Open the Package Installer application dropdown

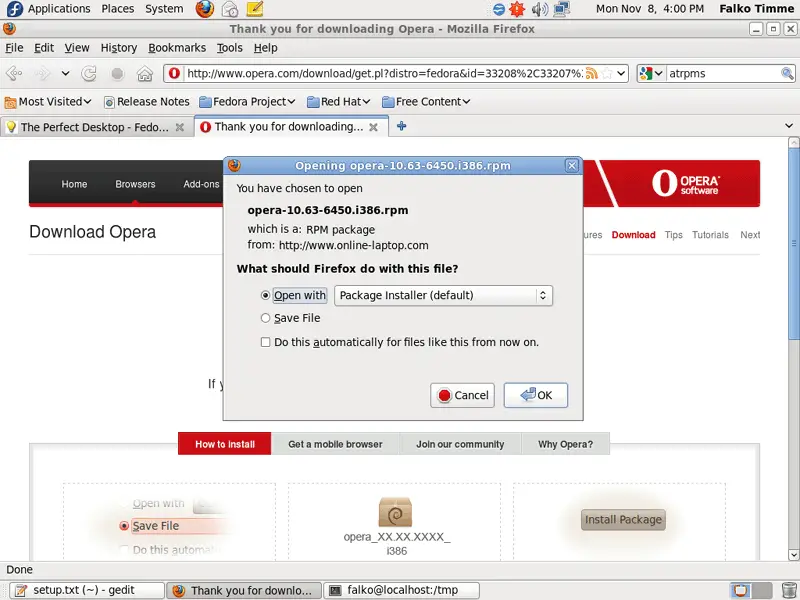tap(443, 295)
